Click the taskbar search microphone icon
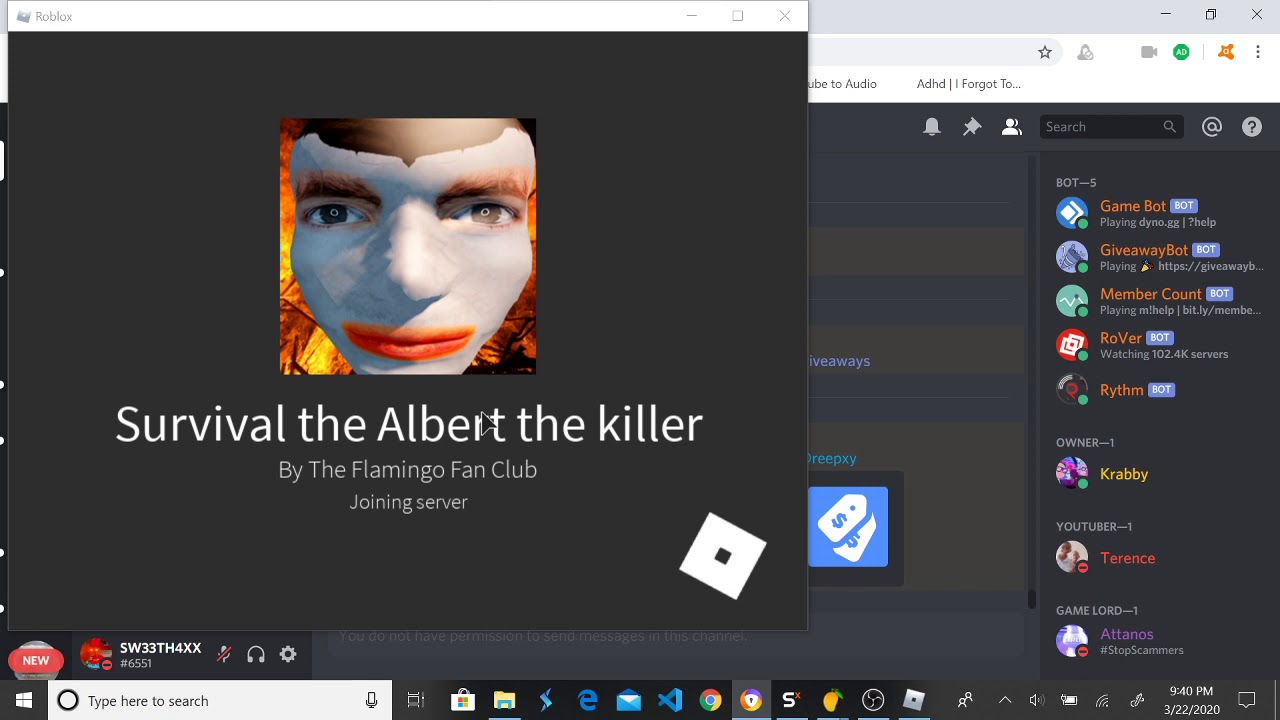Image resolution: width=1280 pixels, height=720 pixels. pyautogui.click(x=371, y=701)
